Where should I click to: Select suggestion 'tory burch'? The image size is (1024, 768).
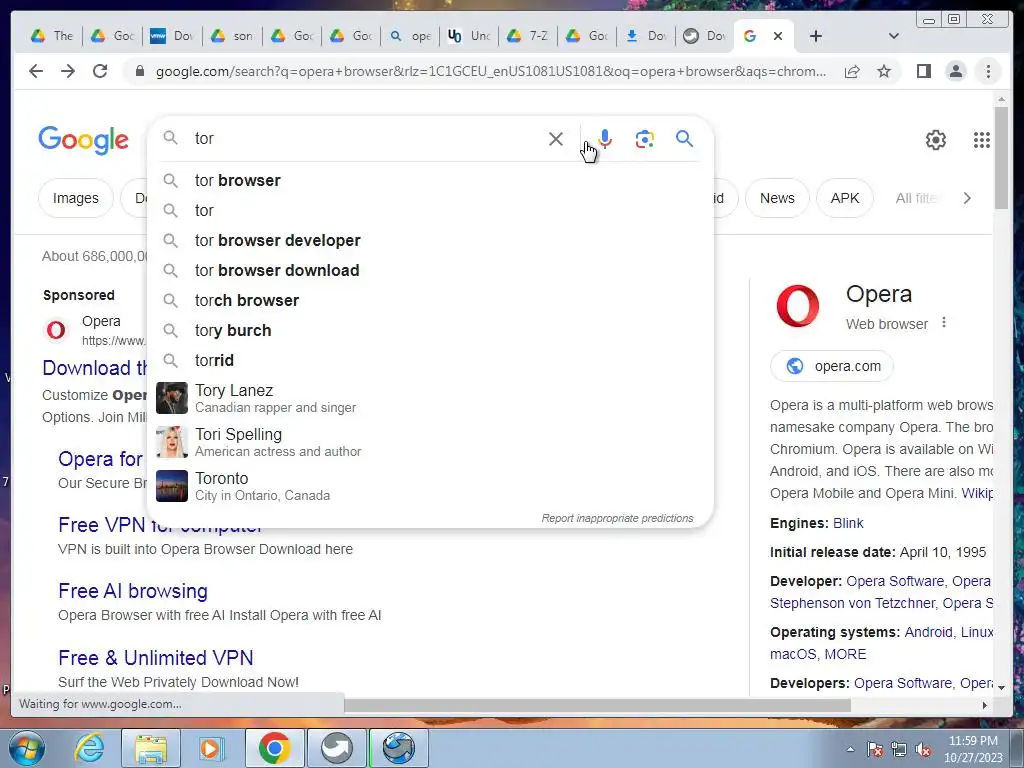430,330
